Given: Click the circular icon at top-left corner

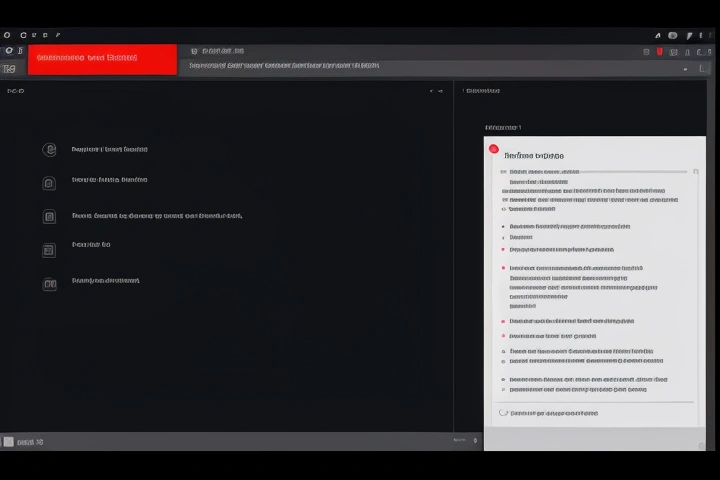Looking at the screenshot, I should (x=7, y=35).
